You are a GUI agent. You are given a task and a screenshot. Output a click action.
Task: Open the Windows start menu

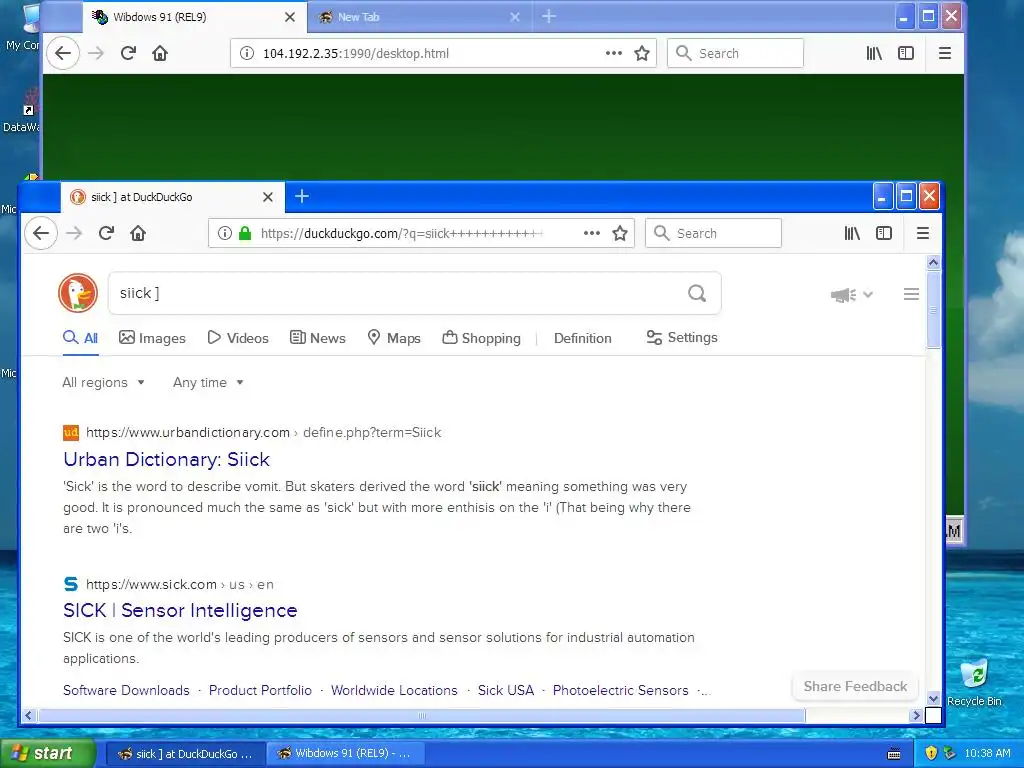[x=48, y=753]
